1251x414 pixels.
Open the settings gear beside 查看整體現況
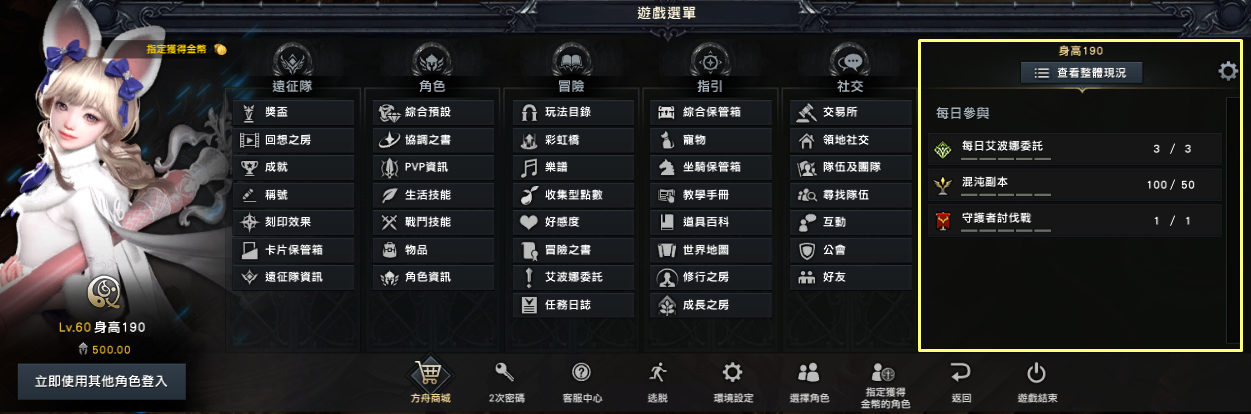[x=1228, y=71]
